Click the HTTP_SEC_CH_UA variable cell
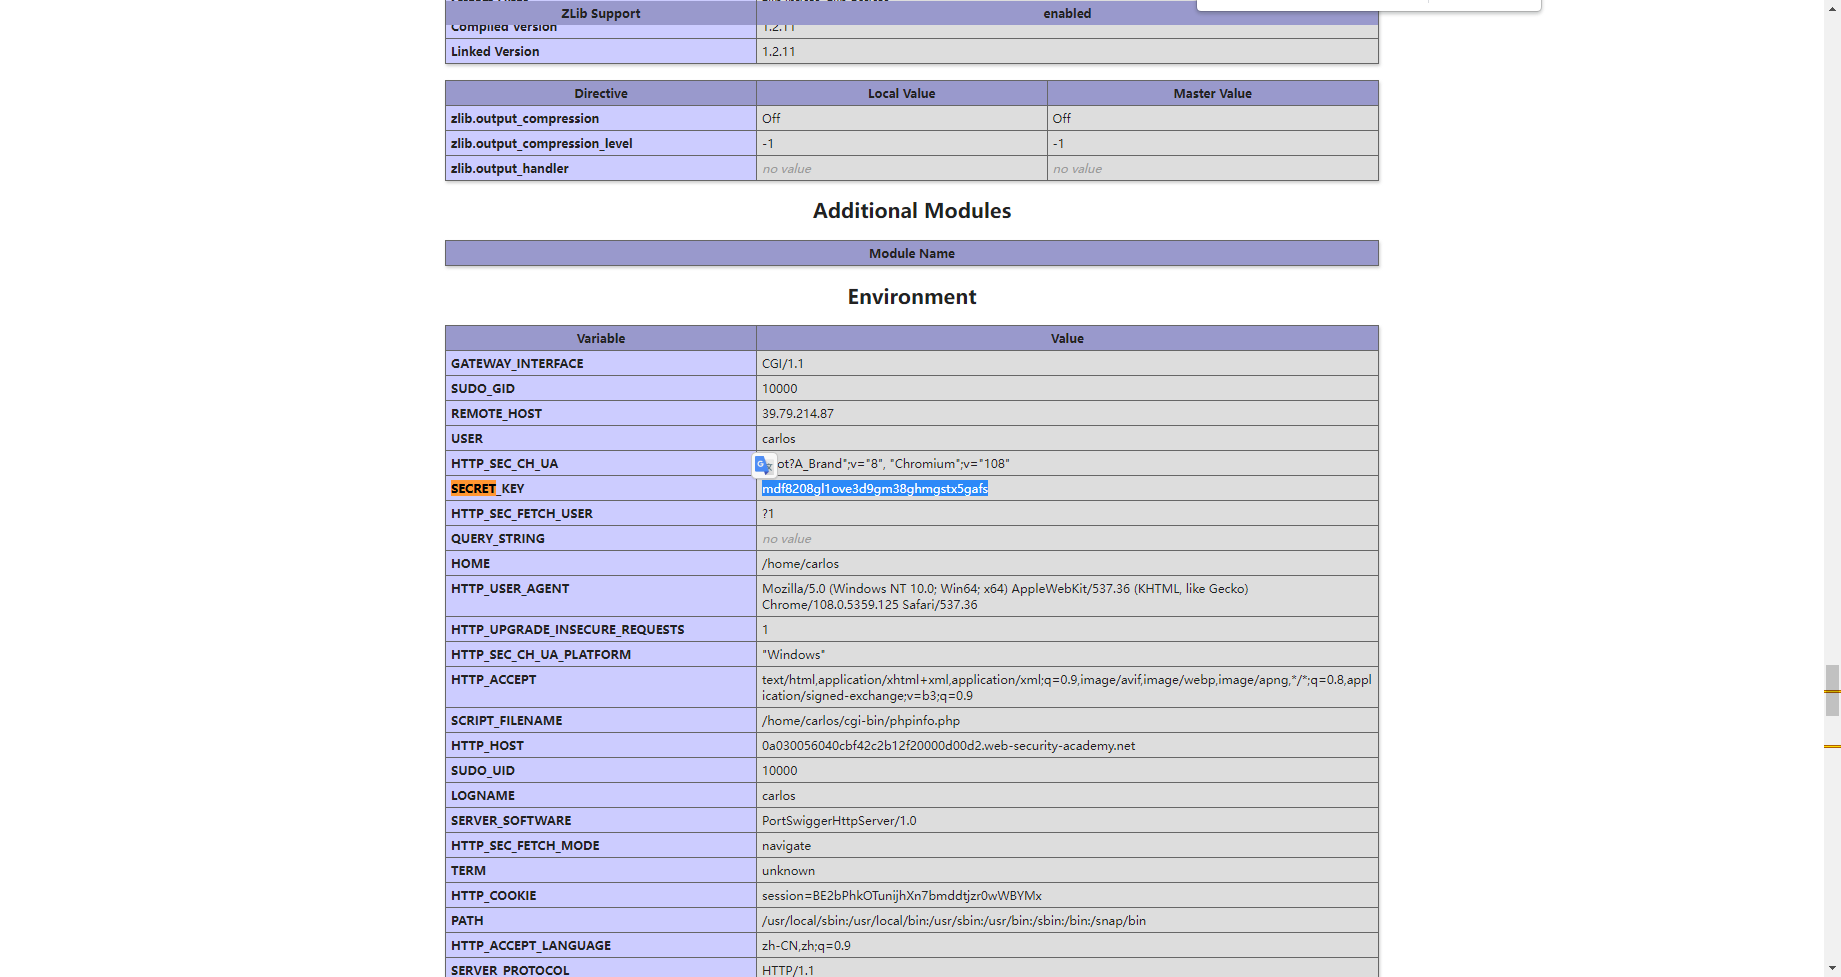Image resolution: width=1841 pixels, height=977 pixels. pos(601,464)
